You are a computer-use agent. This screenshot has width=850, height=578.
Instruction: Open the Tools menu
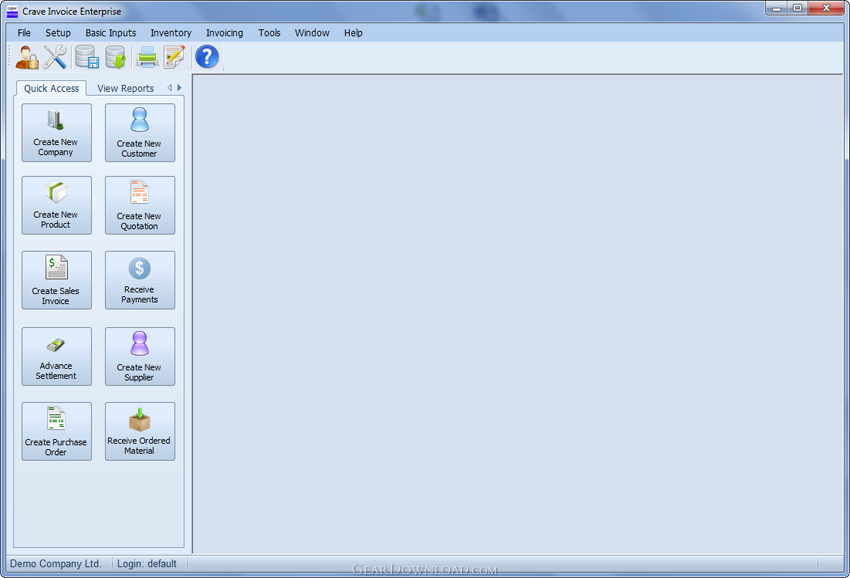pyautogui.click(x=269, y=33)
